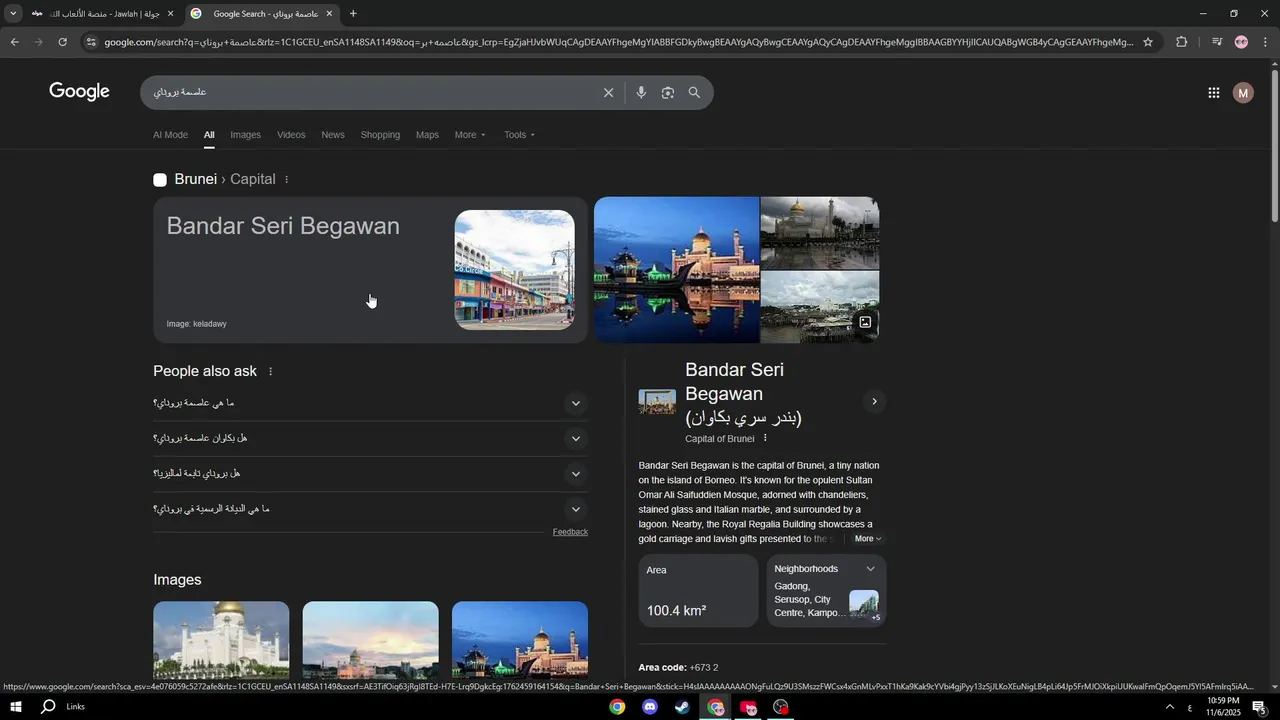Image resolution: width=1280 pixels, height=720 pixels.
Task: Start voice search with the microphone icon
Action: 641,93
